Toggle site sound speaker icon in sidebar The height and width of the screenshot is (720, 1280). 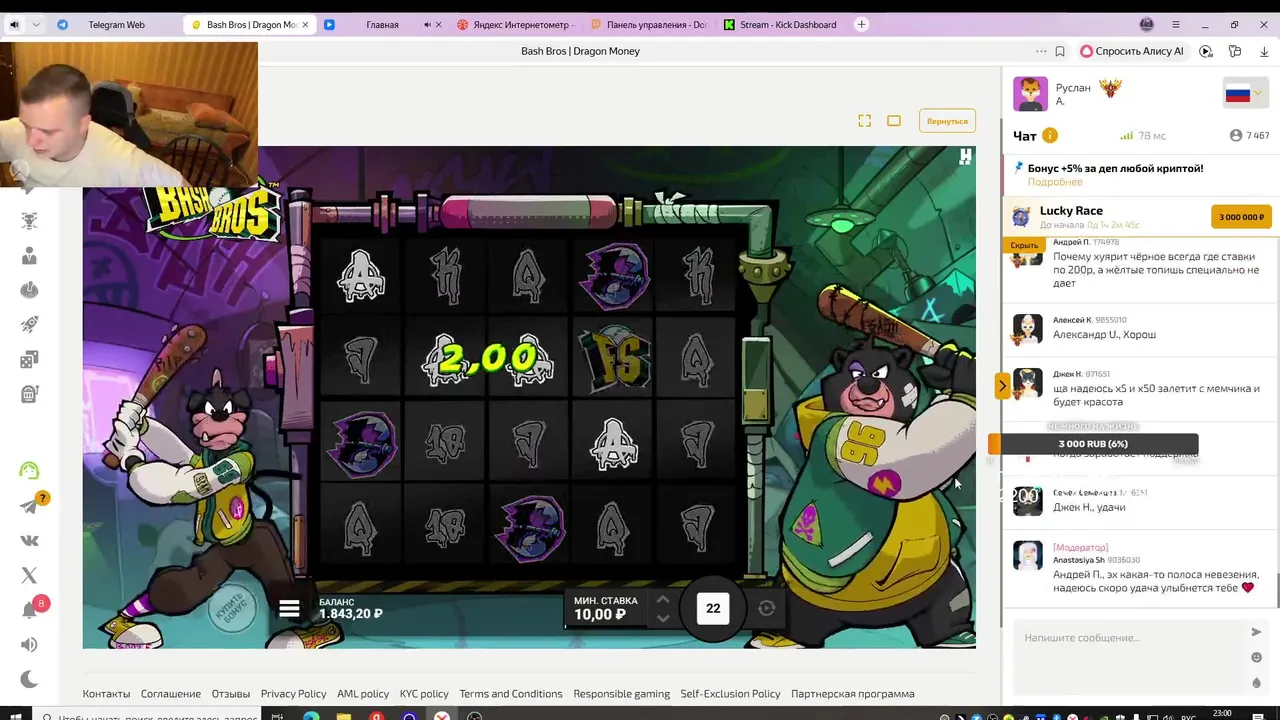click(29, 645)
